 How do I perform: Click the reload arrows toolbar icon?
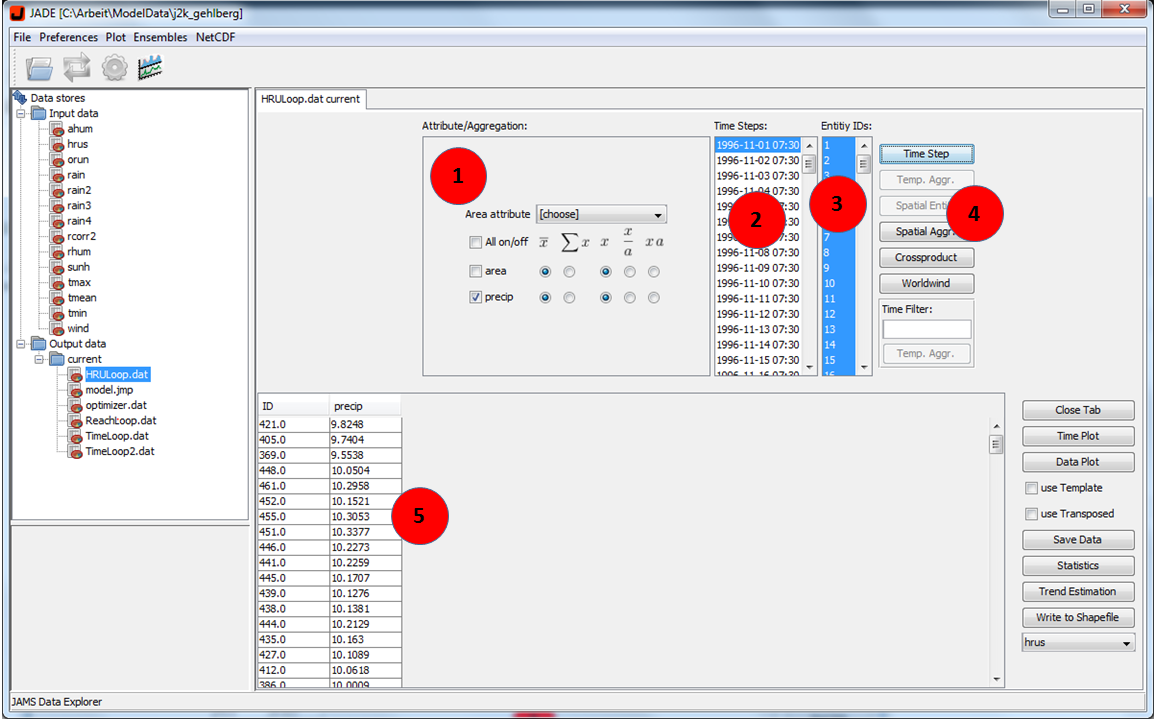coord(77,68)
